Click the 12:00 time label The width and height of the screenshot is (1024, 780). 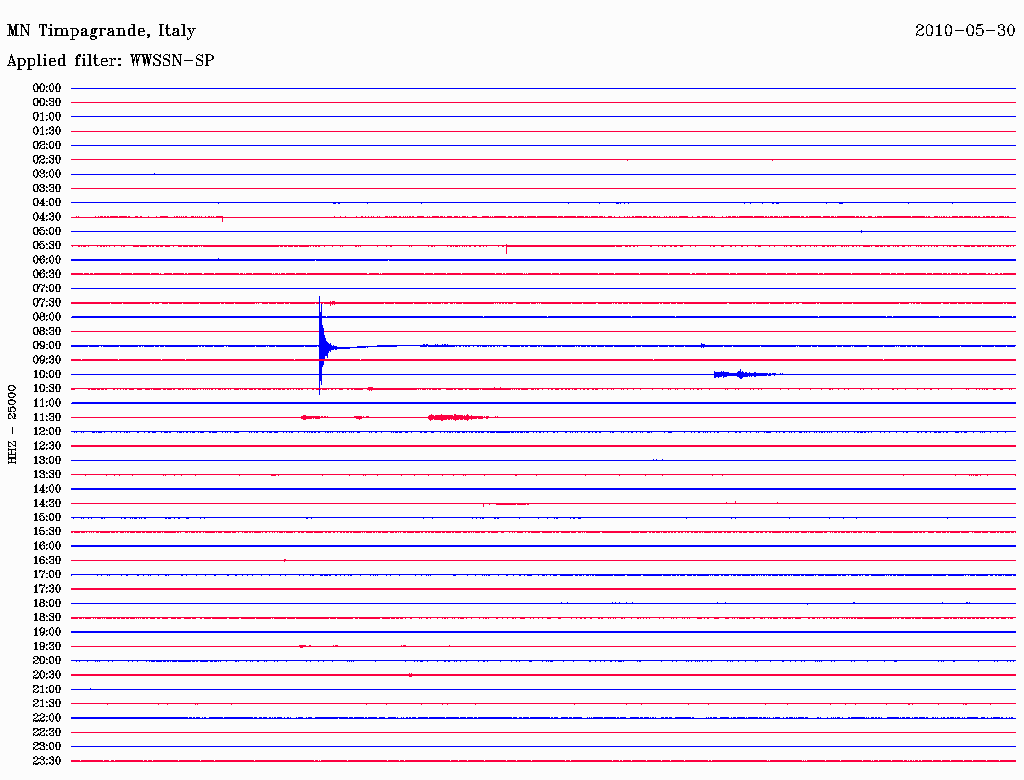pos(47,432)
